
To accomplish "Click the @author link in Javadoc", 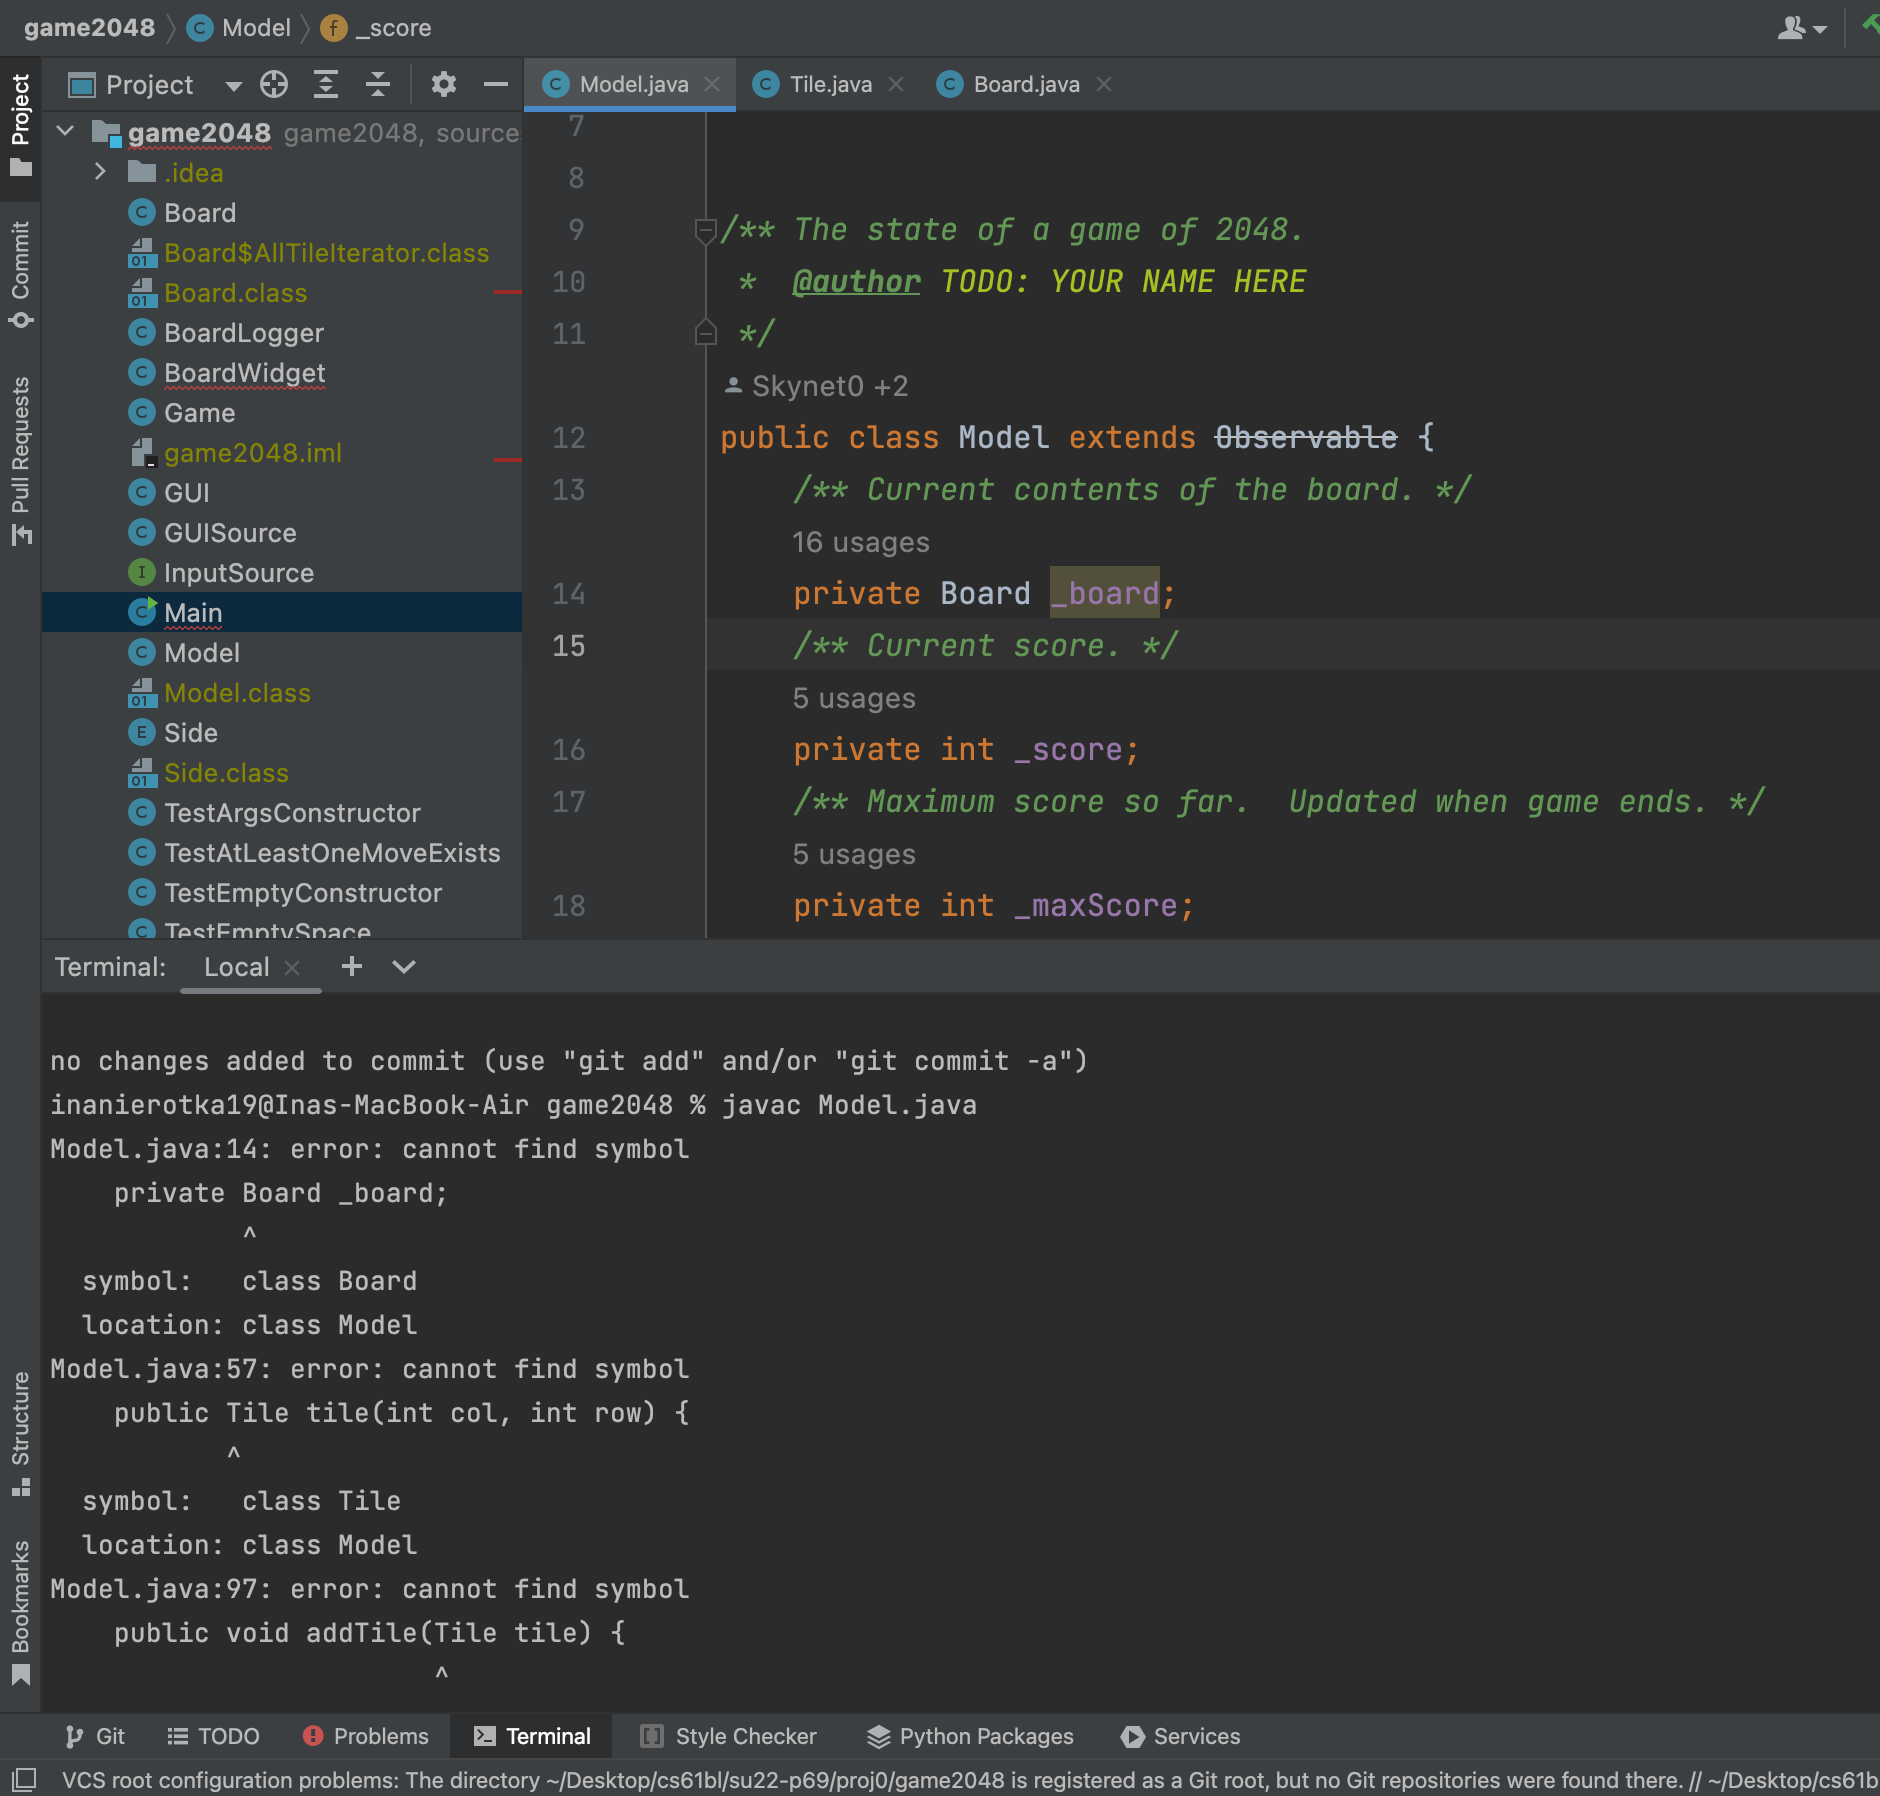I will (x=856, y=282).
